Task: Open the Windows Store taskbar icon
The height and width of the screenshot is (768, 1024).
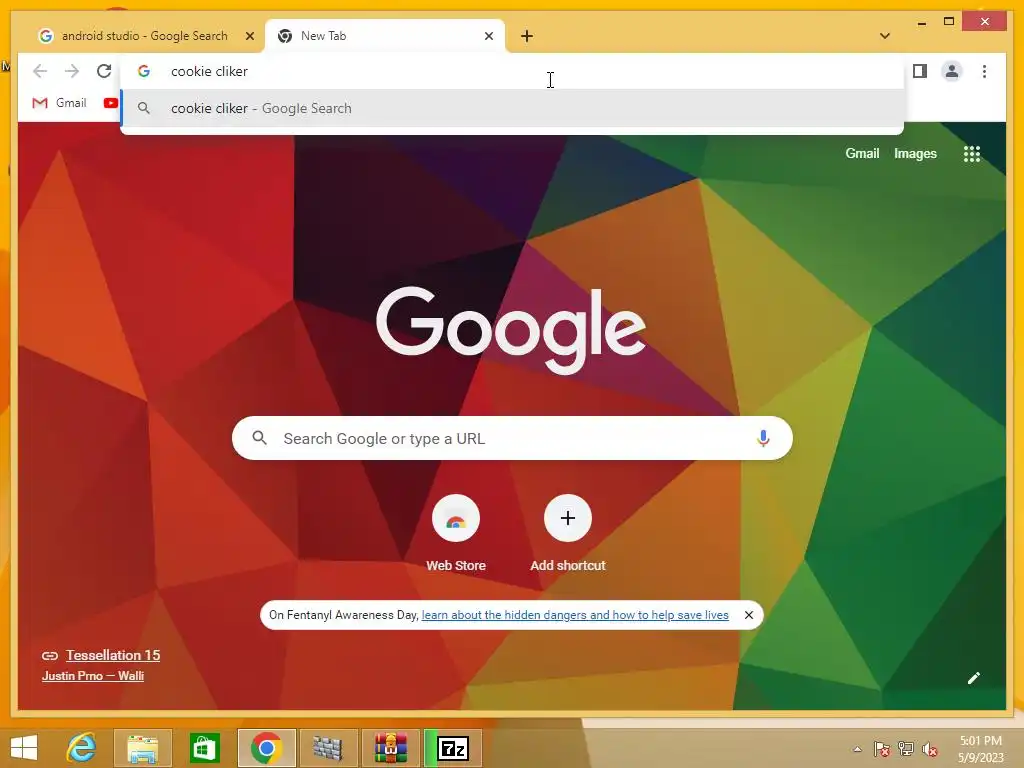Action: click(204, 748)
